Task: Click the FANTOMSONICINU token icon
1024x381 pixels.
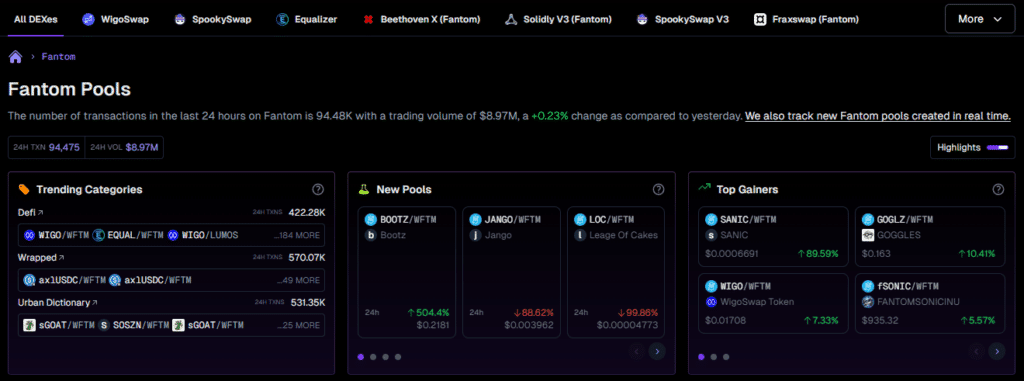Action: [x=868, y=302]
